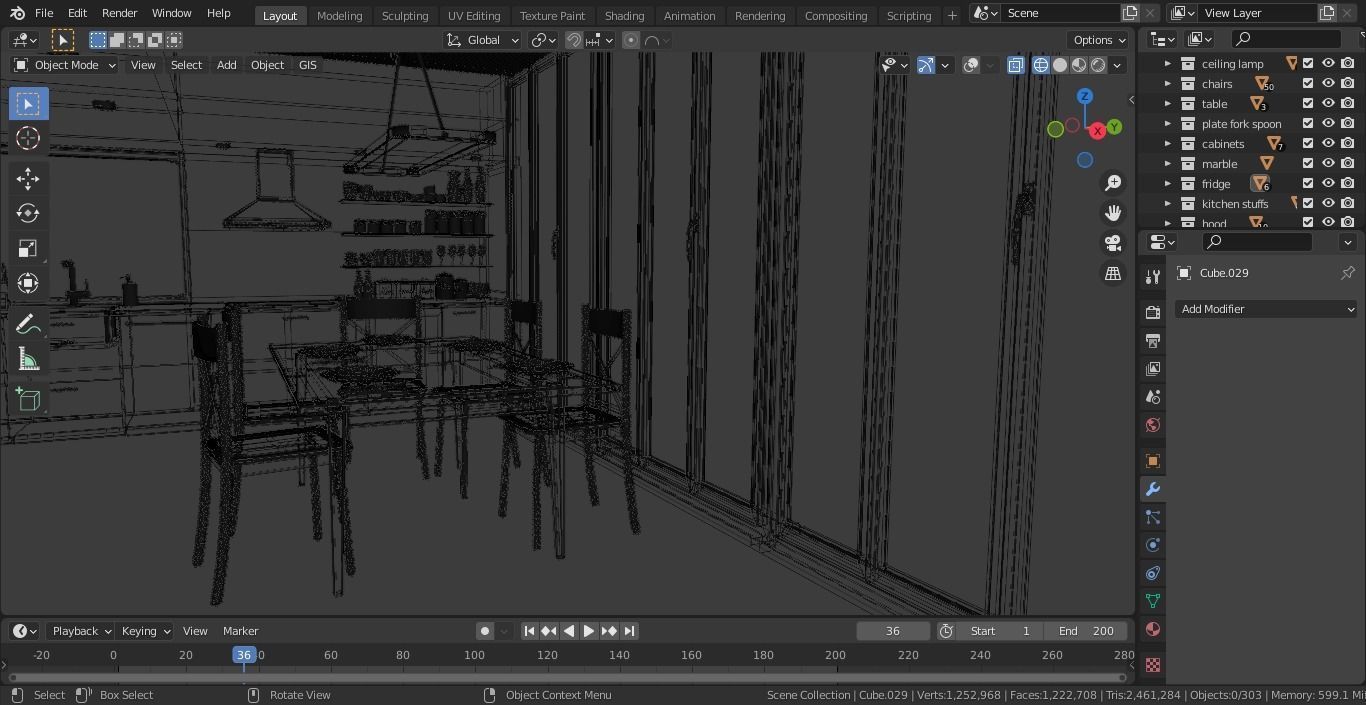Open the Object Constraints properties tab
1366x705 pixels.
1153,573
